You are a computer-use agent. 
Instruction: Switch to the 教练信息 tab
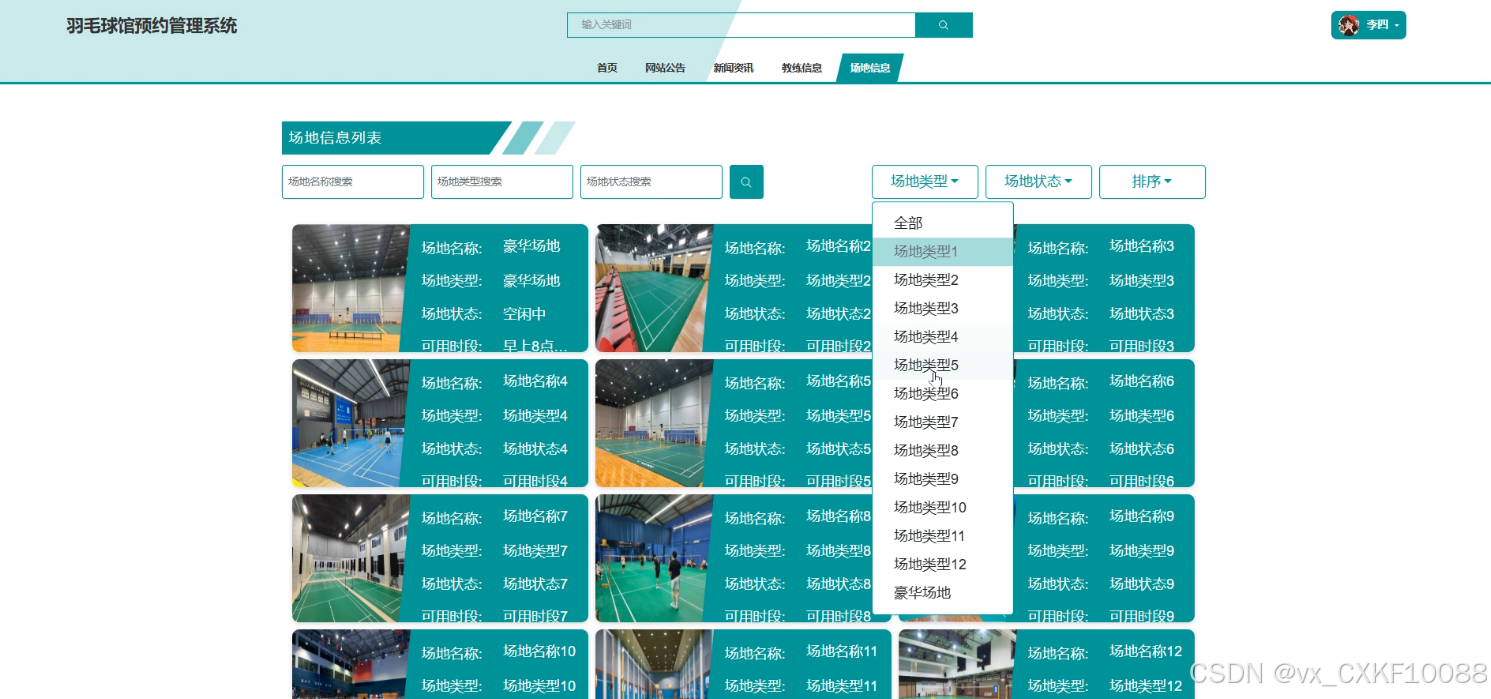802,68
